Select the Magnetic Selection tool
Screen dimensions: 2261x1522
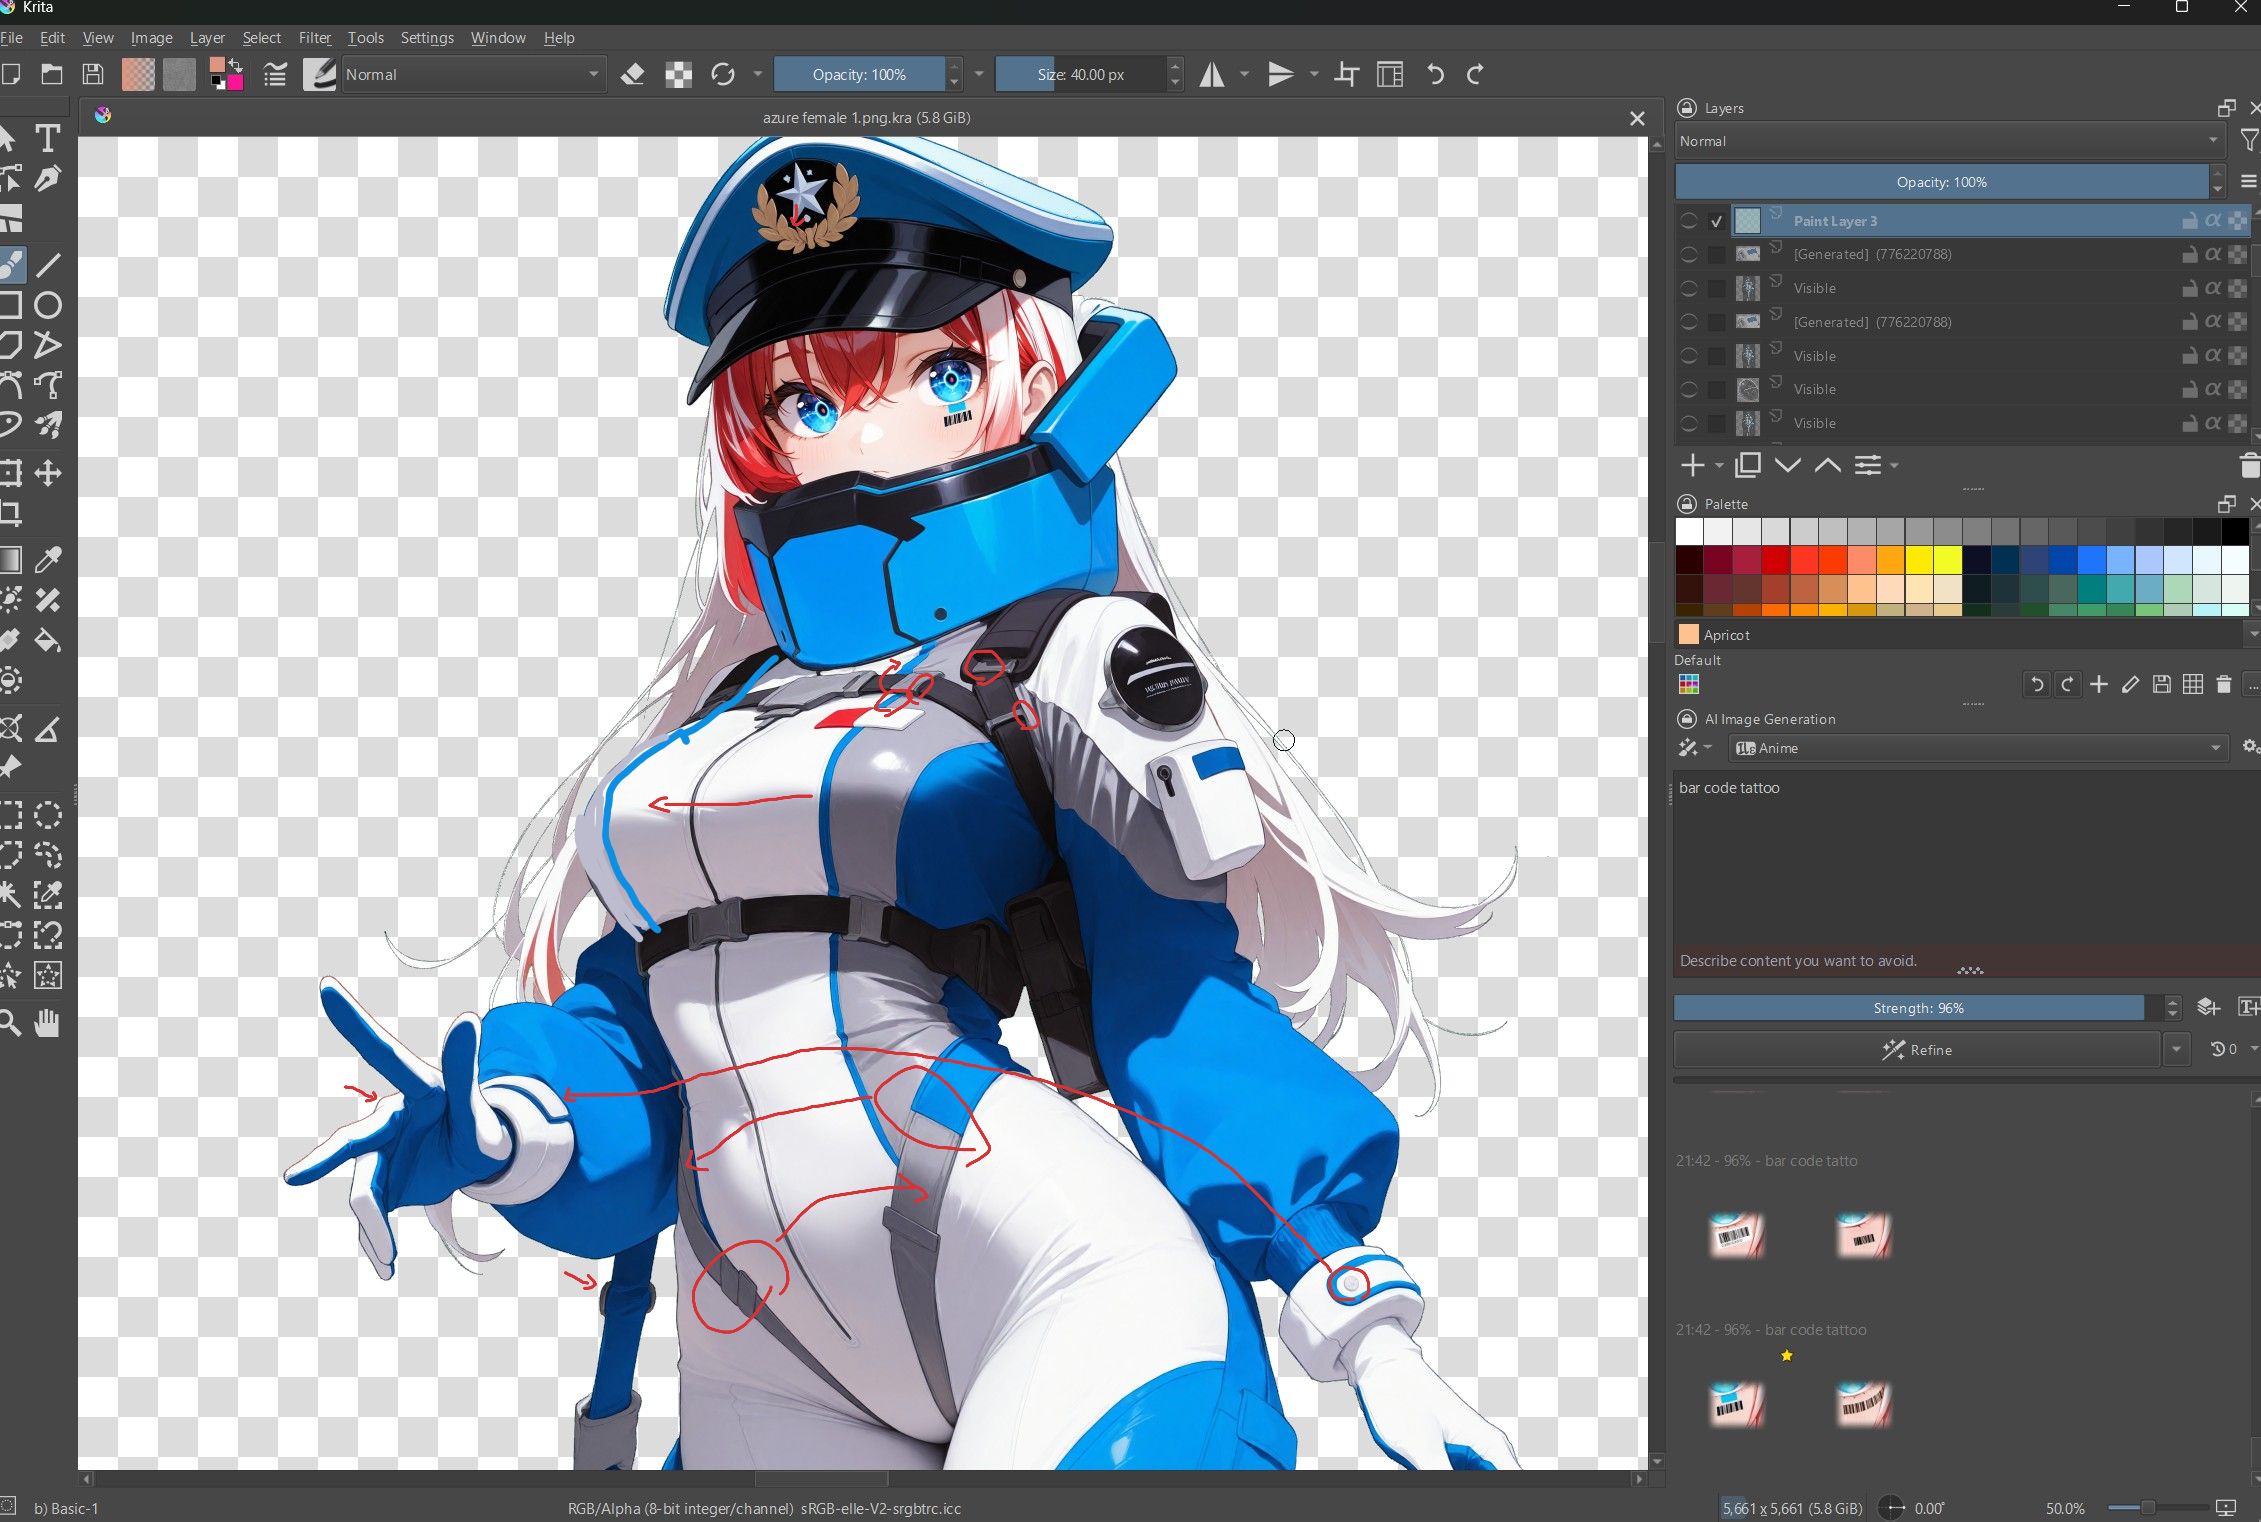(47, 935)
